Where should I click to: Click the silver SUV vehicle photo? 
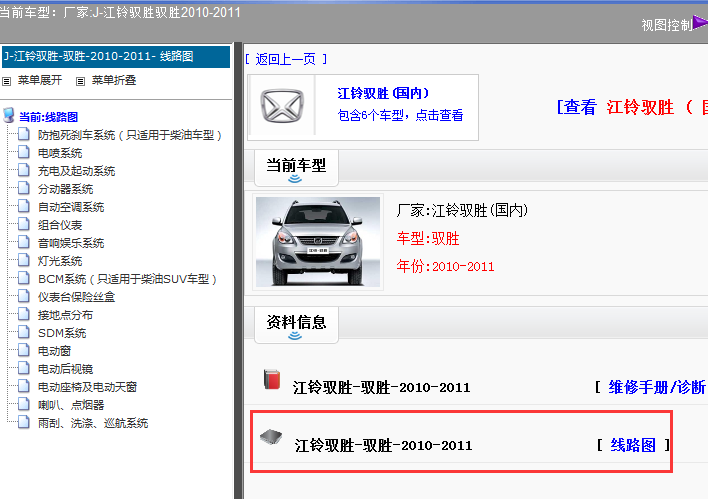pos(318,242)
